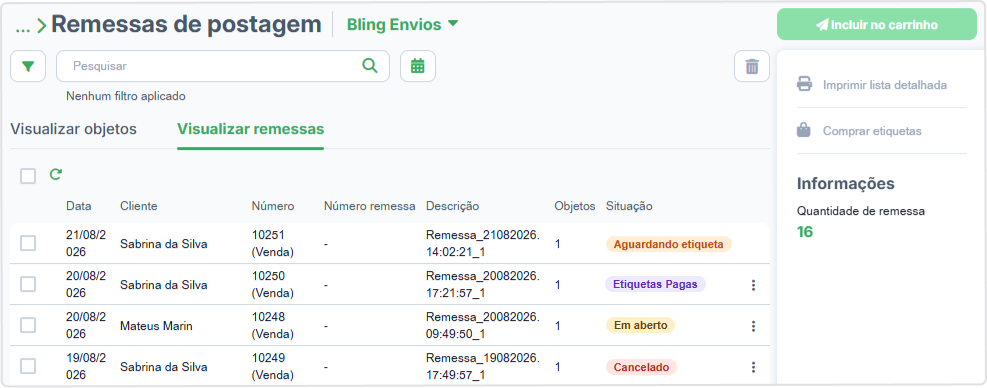Click the Etiquetas Pagas status badge
This screenshot has width=987, height=388.
point(655,284)
